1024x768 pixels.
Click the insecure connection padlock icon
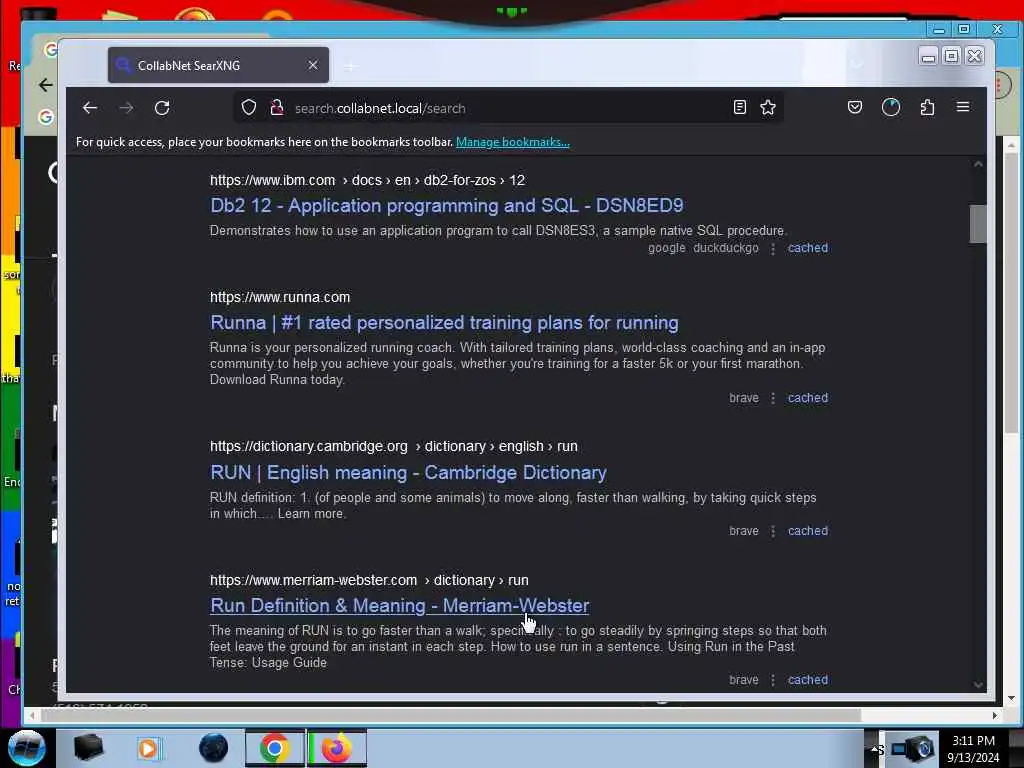pos(276,108)
